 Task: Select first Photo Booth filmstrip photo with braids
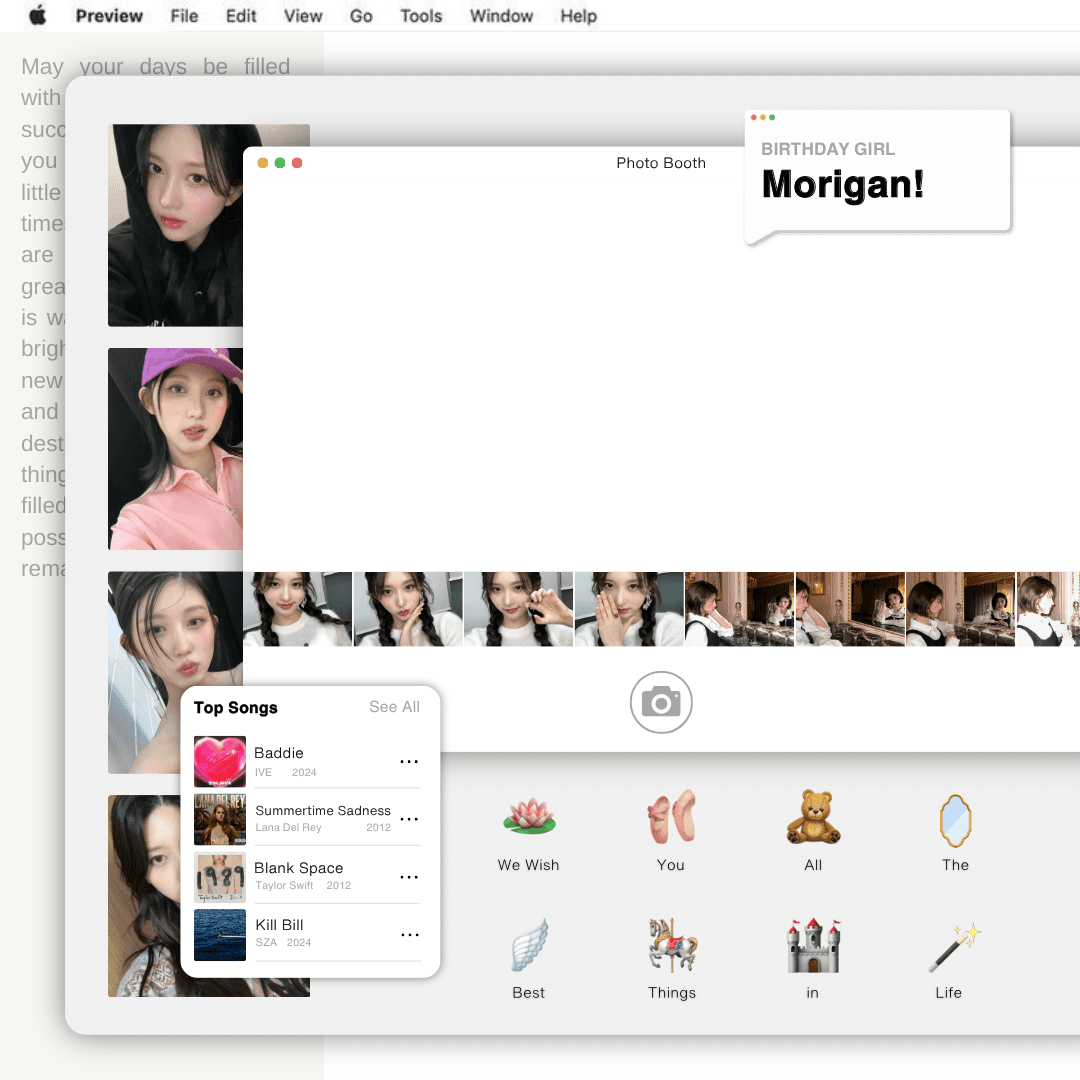(x=298, y=609)
